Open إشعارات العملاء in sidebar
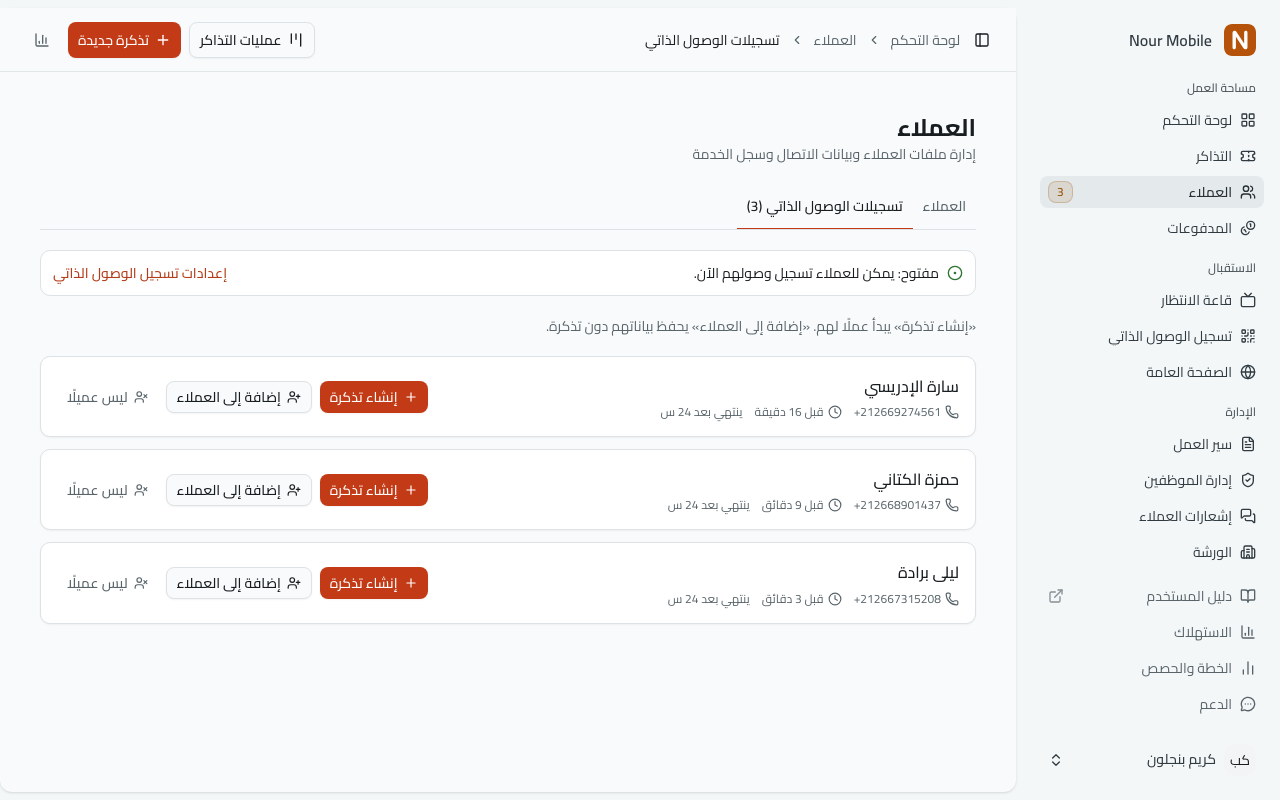The height and width of the screenshot is (800, 1280). (1152, 516)
